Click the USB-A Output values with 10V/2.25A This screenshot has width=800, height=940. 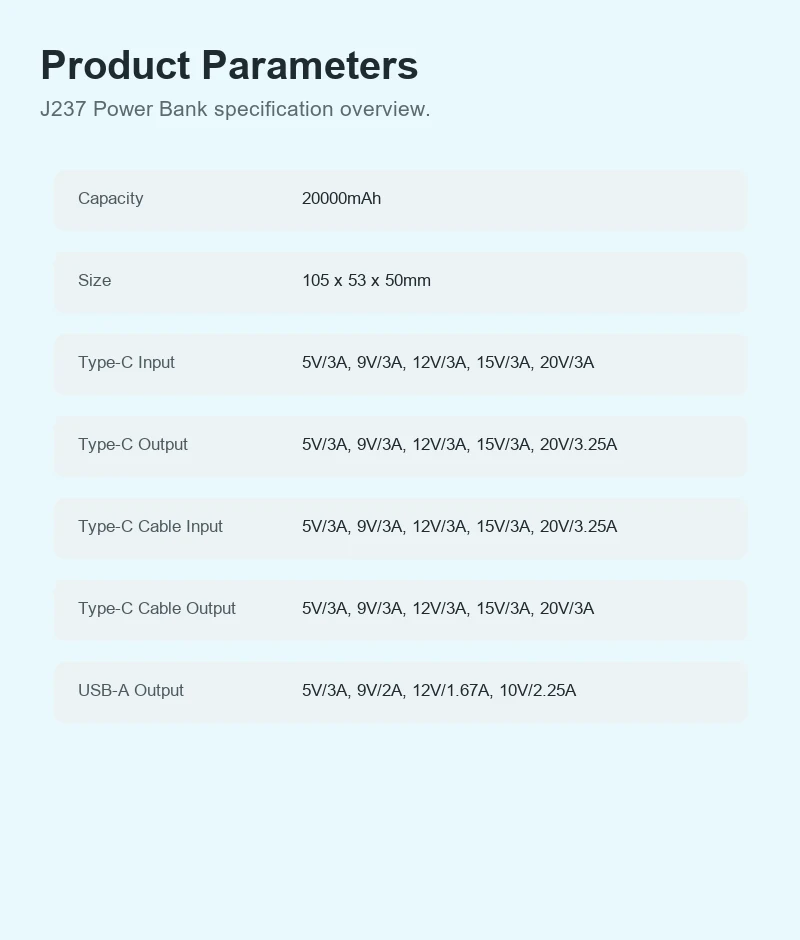(439, 691)
